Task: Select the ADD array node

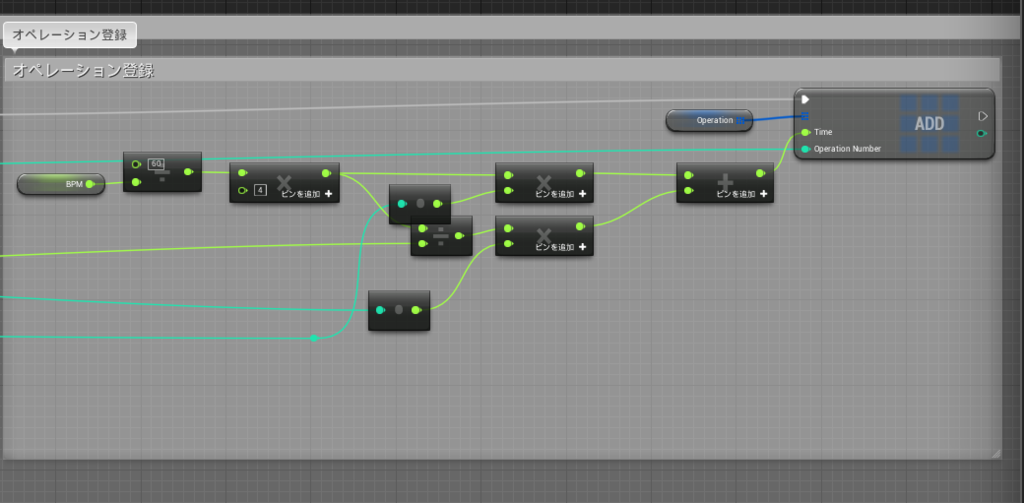Action: coord(894,124)
